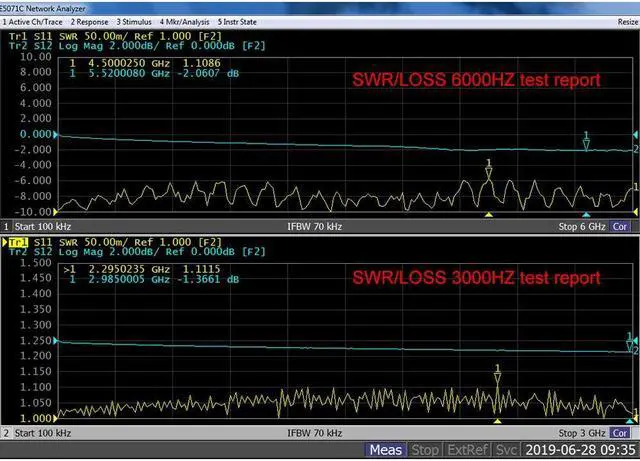Select the Meas status indicator
640x461 pixels.
[386, 450]
